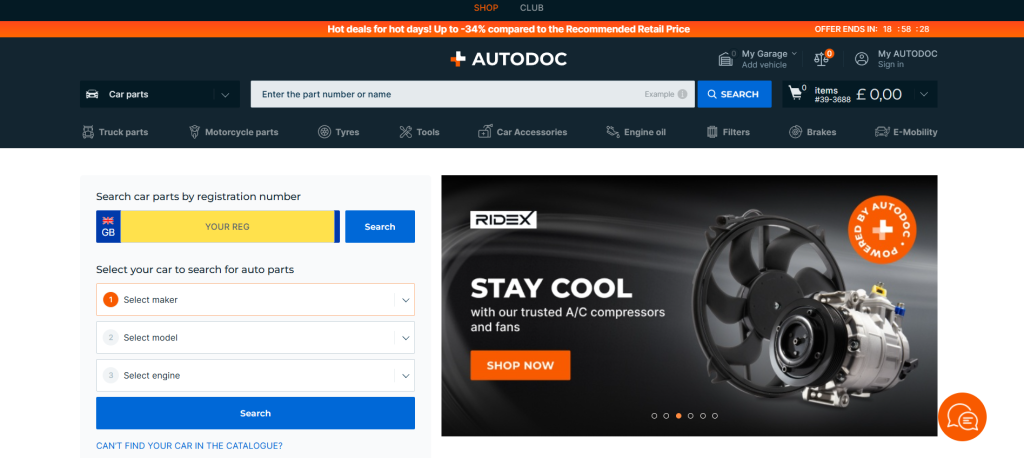The height and width of the screenshot is (458, 1024).
Task: Click the blue SEARCH button in header
Action: [734, 94]
